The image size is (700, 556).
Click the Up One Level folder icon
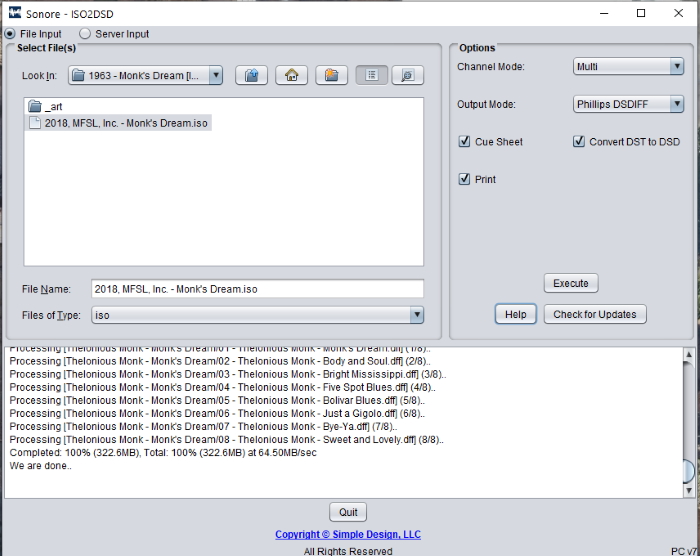(251, 75)
